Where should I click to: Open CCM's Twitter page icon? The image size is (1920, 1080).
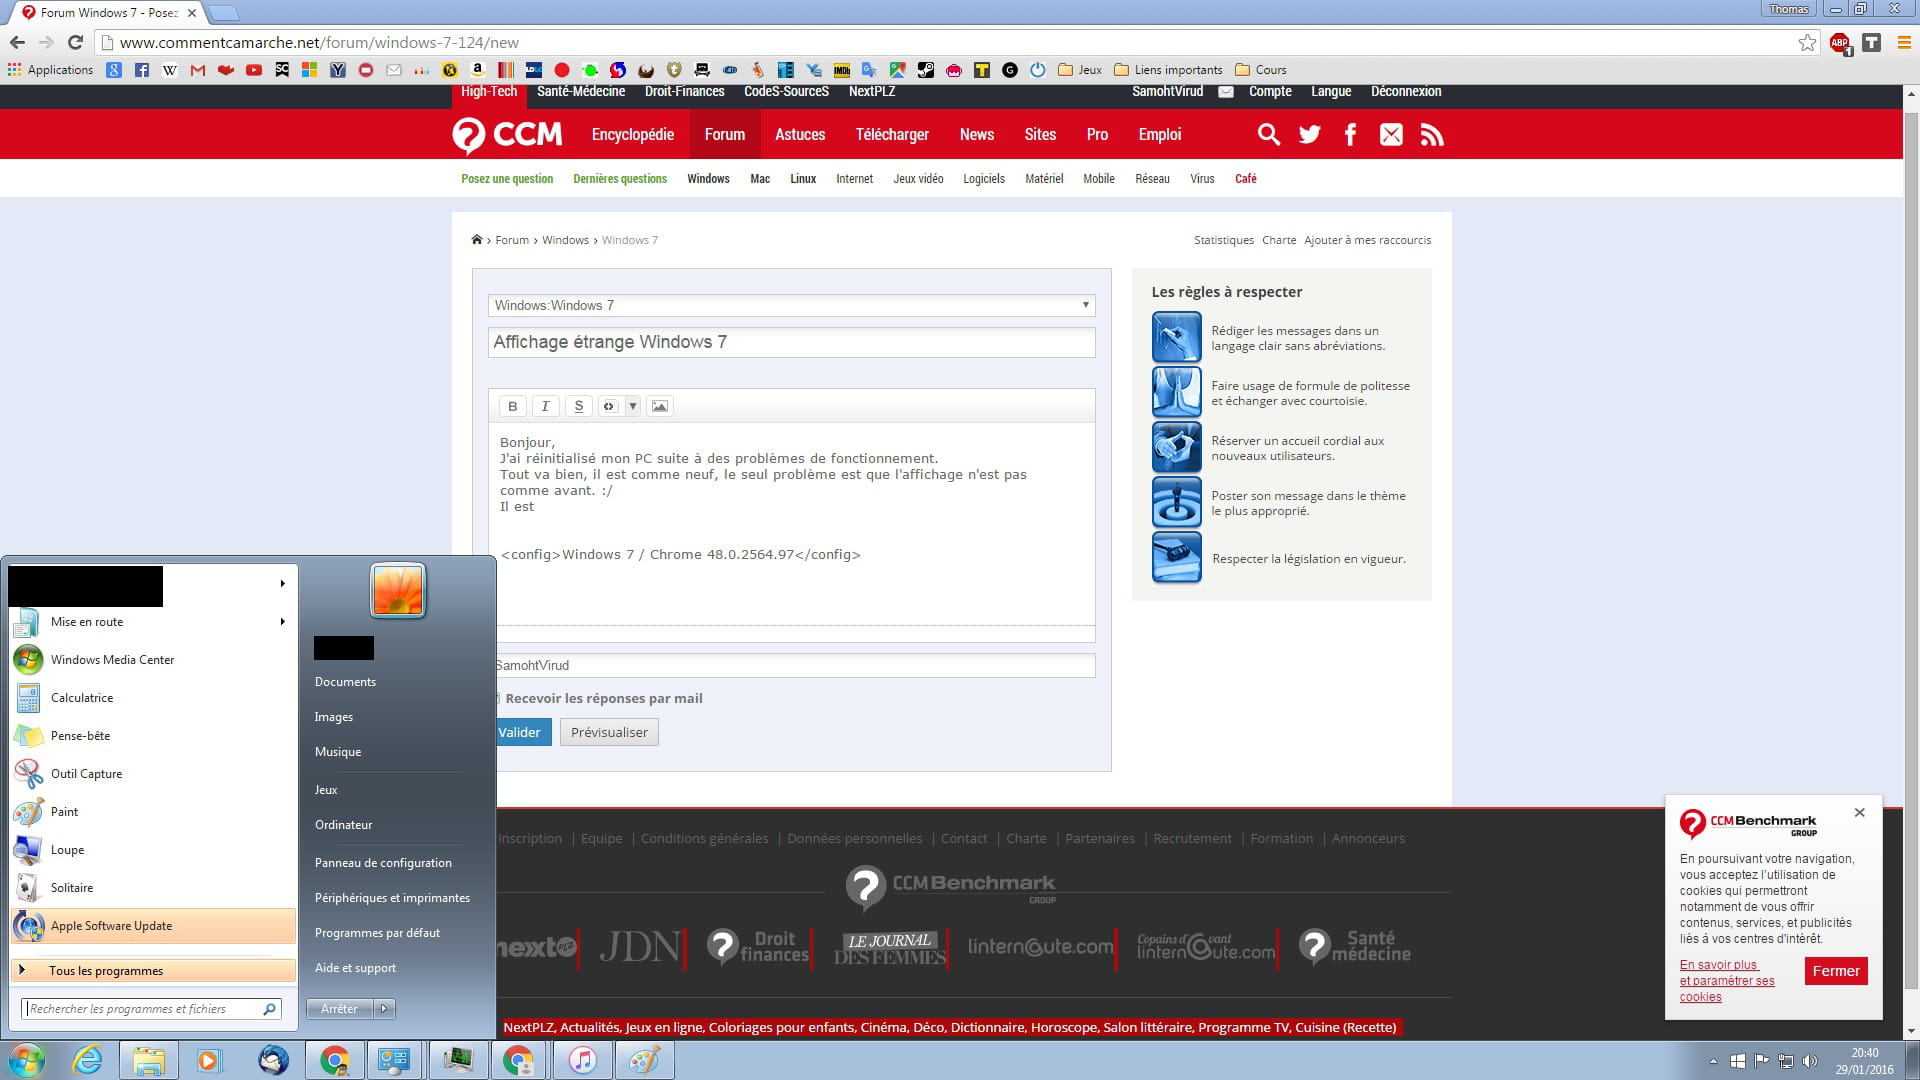tap(1309, 135)
